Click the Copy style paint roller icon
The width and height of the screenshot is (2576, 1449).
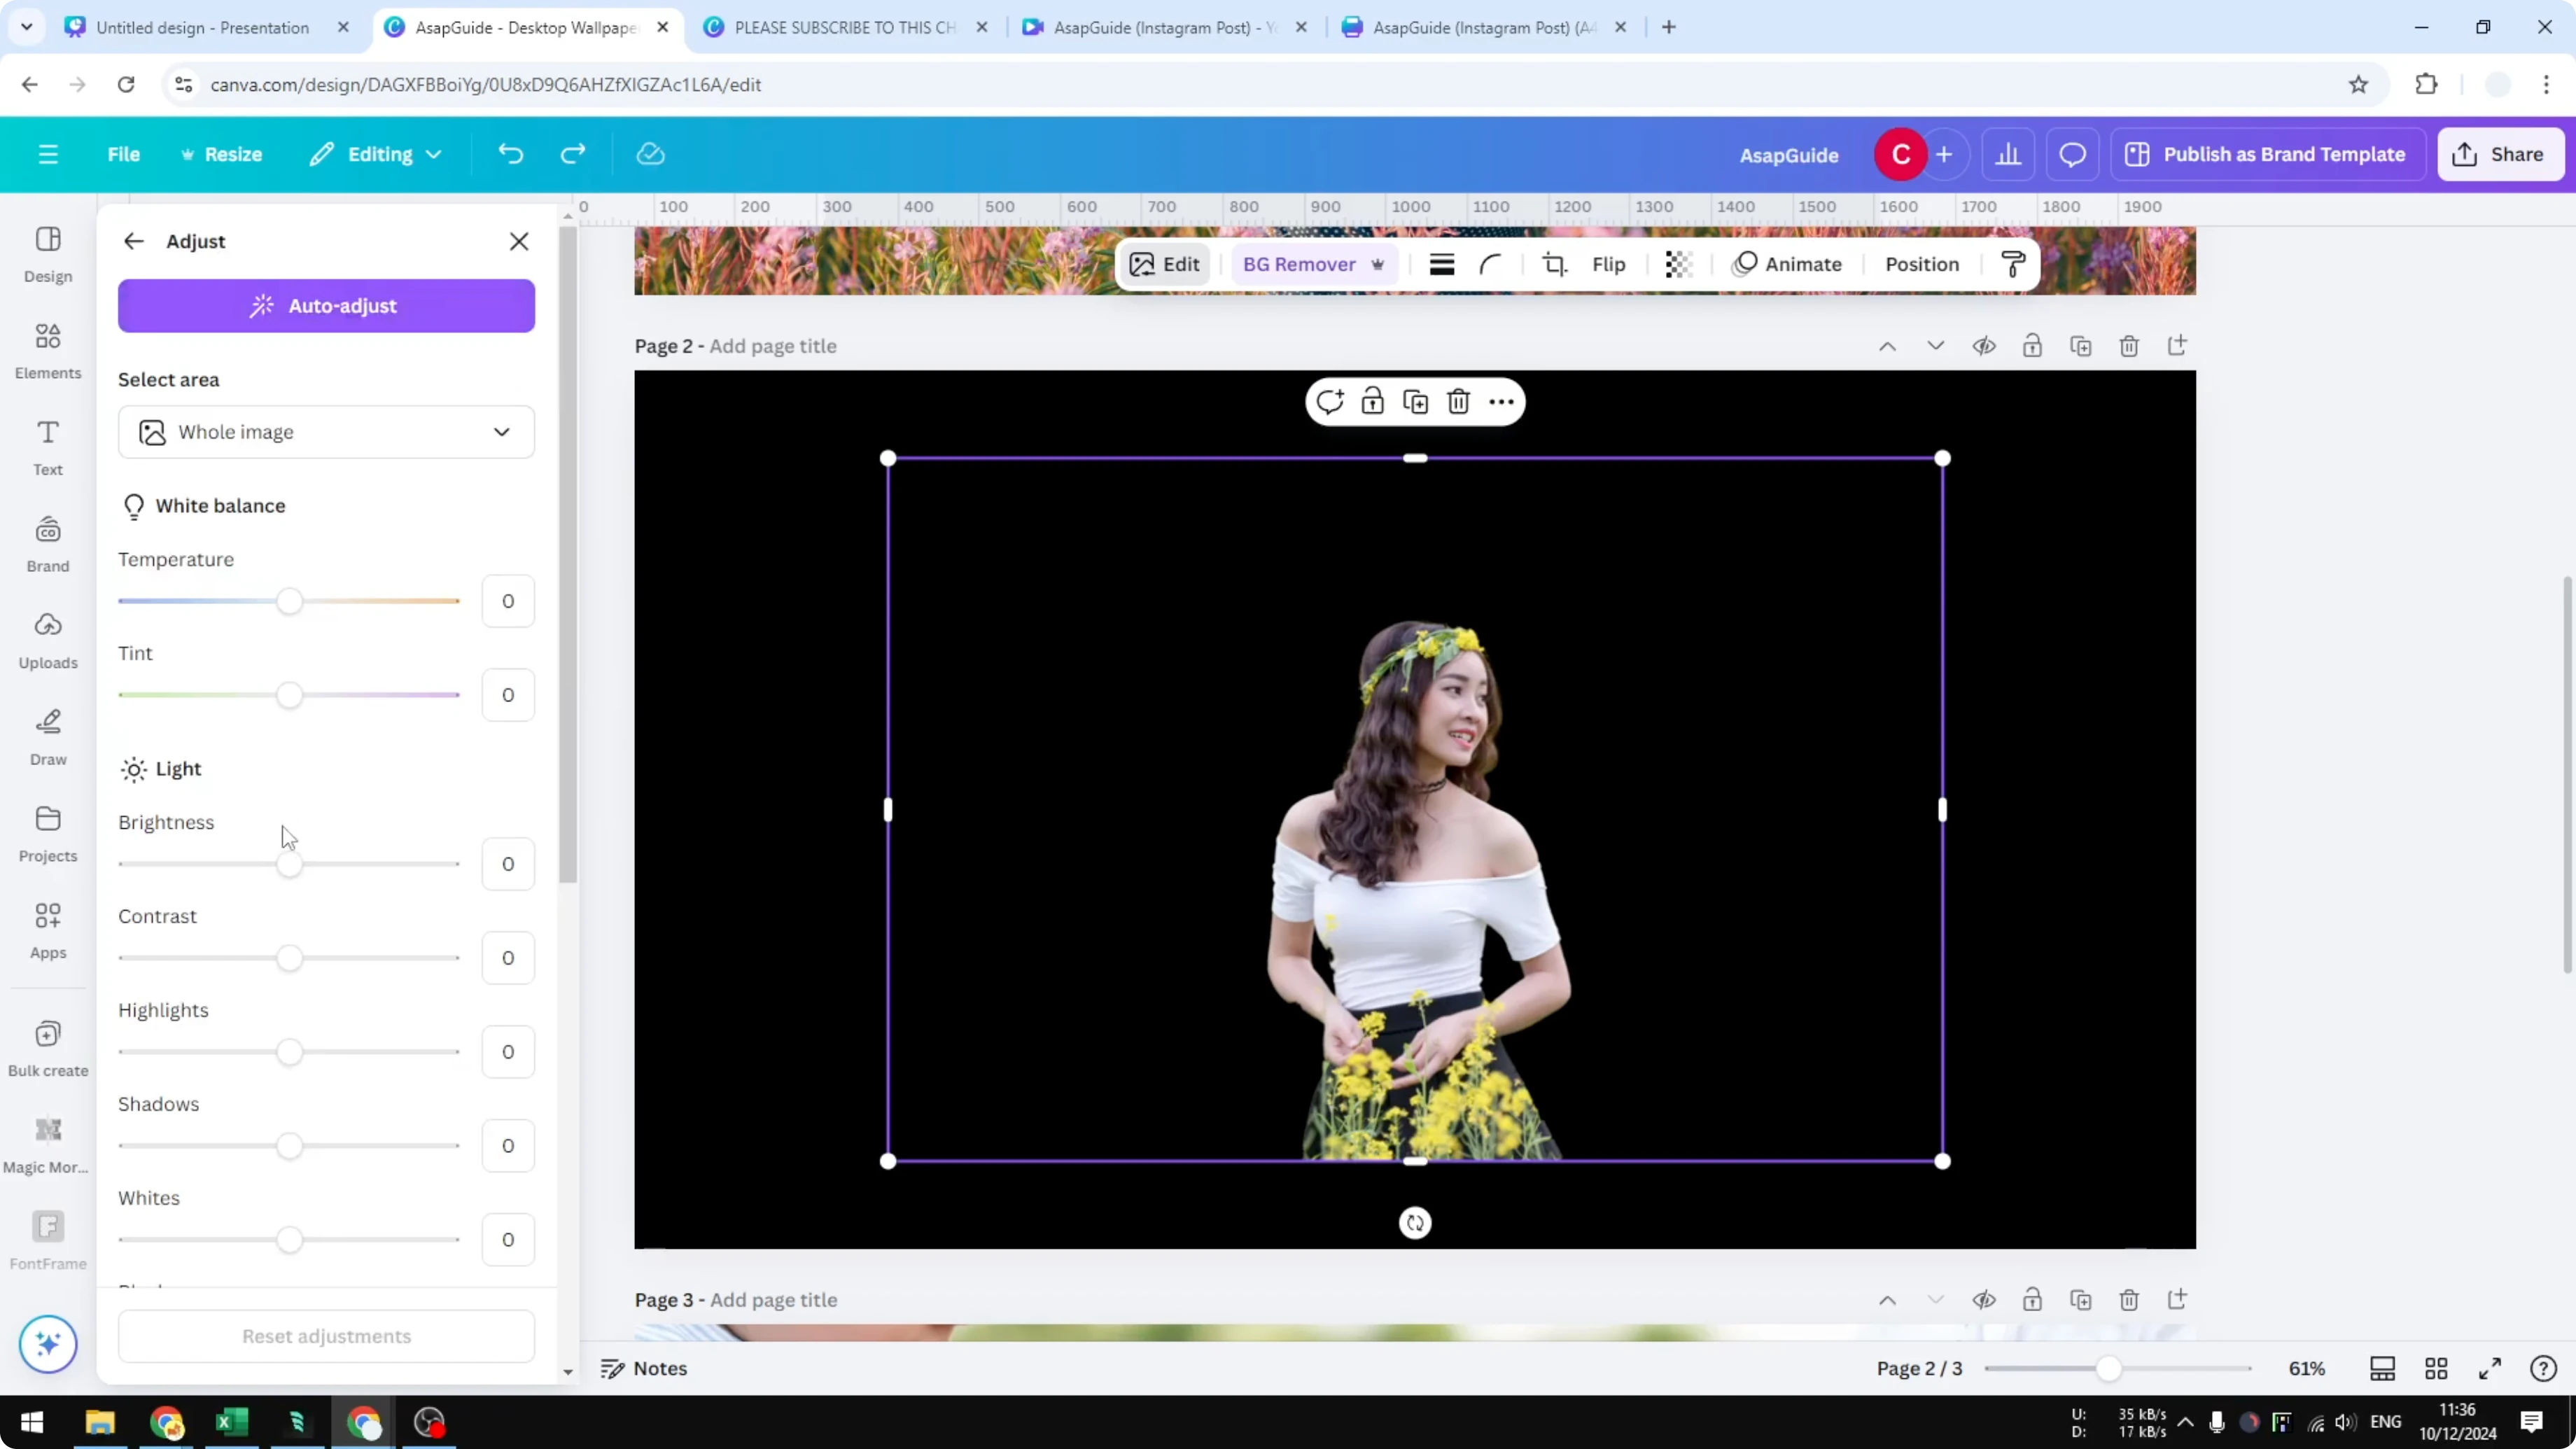[2013, 264]
